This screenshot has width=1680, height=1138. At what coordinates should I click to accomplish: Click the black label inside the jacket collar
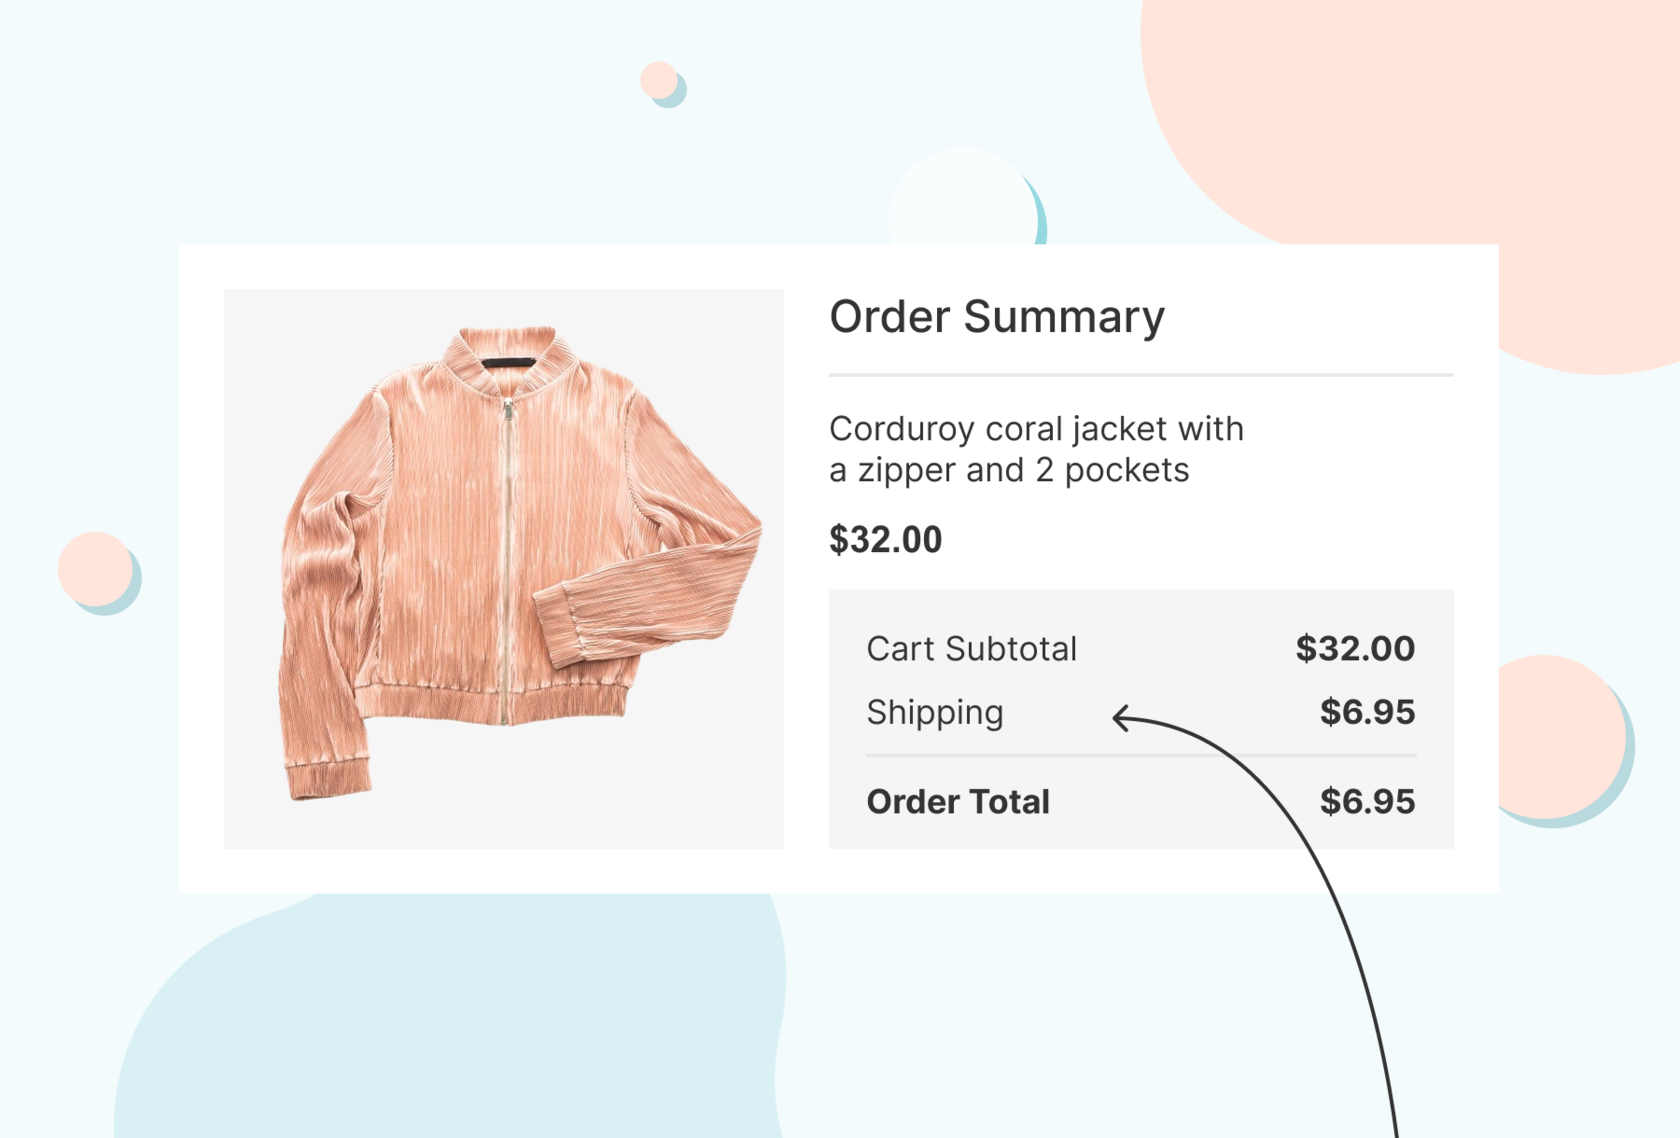point(509,363)
